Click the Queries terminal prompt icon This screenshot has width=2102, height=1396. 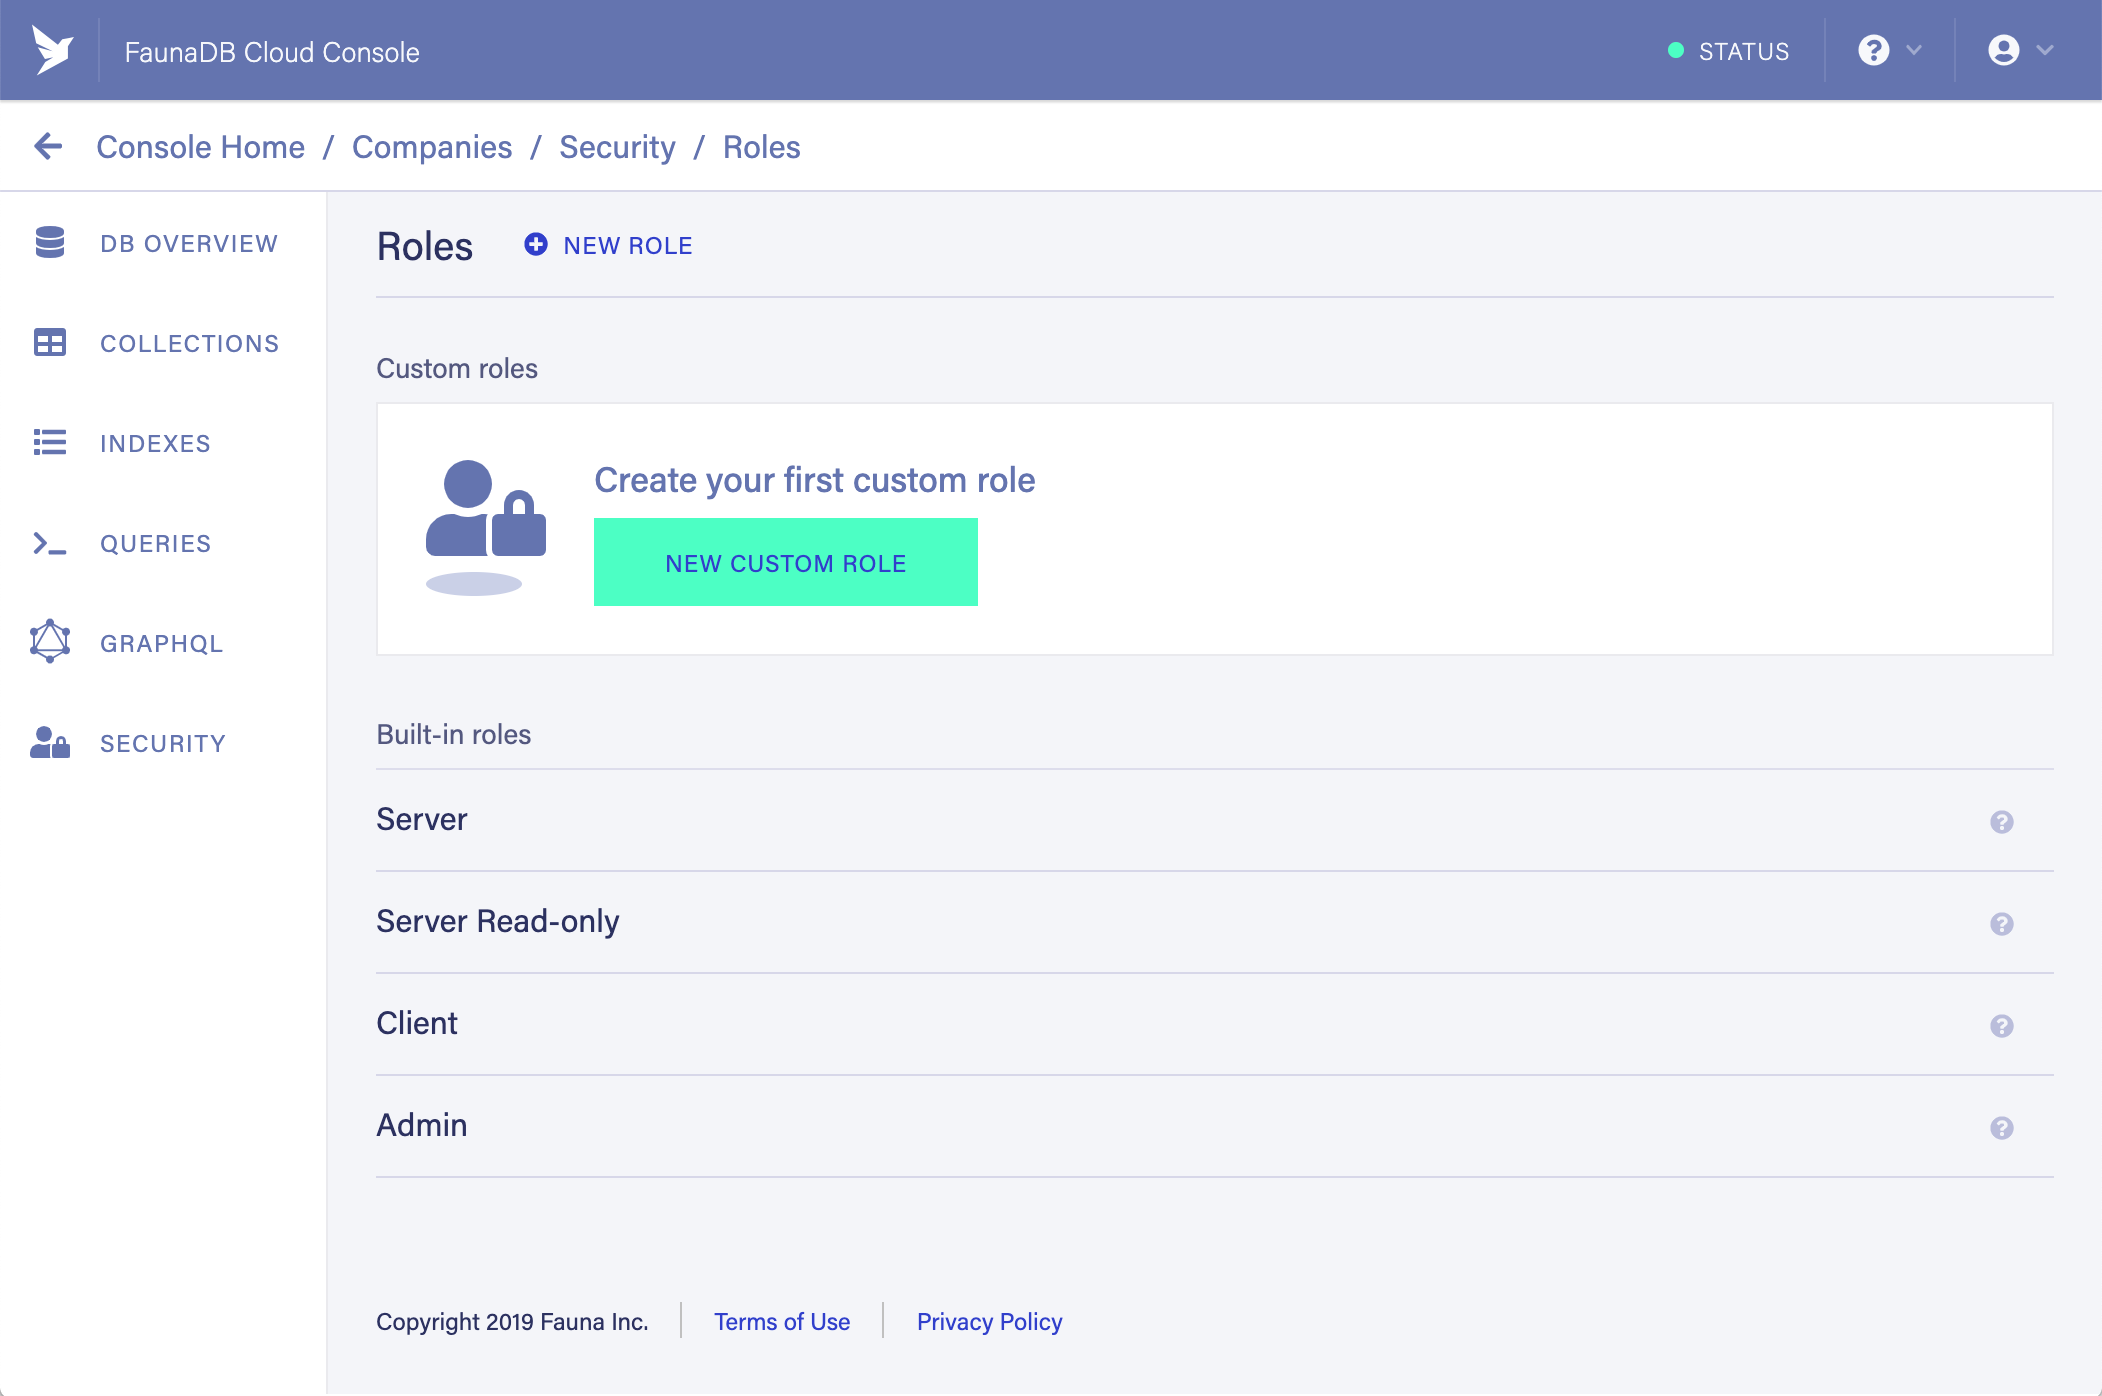pyautogui.click(x=49, y=543)
